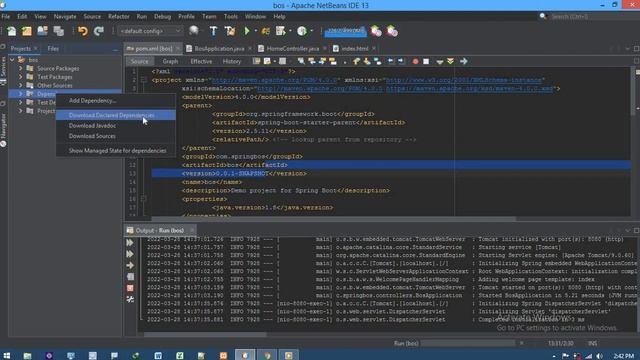Collapse the bos project root node
Image resolution: width=640 pixels, height=360 pixels.
click(12, 60)
